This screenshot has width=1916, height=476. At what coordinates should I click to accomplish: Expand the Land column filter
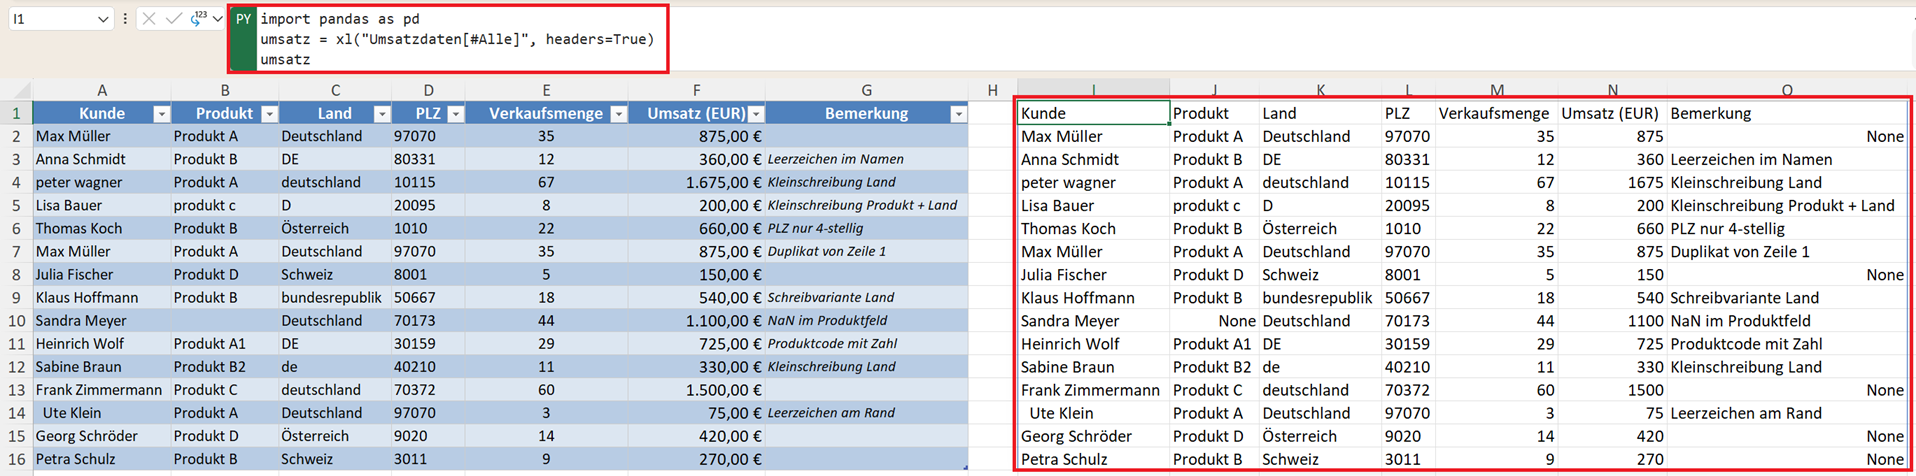381,114
